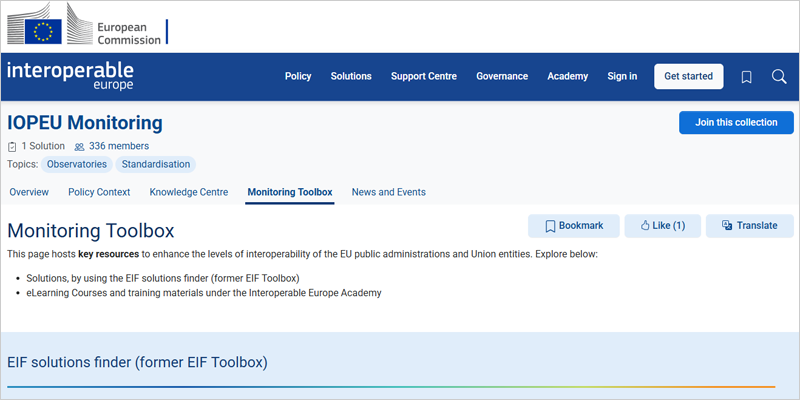The image size is (800, 400).
Task: Open the bookmarks icon in header
Action: coord(746,77)
